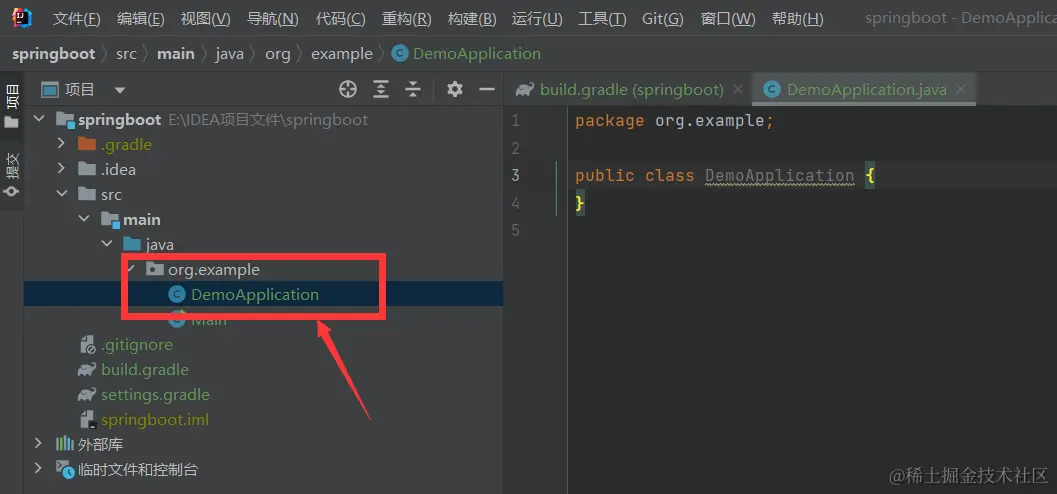Open the 导航(N) menu
The image size is (1057, 494).
(272, 19)
